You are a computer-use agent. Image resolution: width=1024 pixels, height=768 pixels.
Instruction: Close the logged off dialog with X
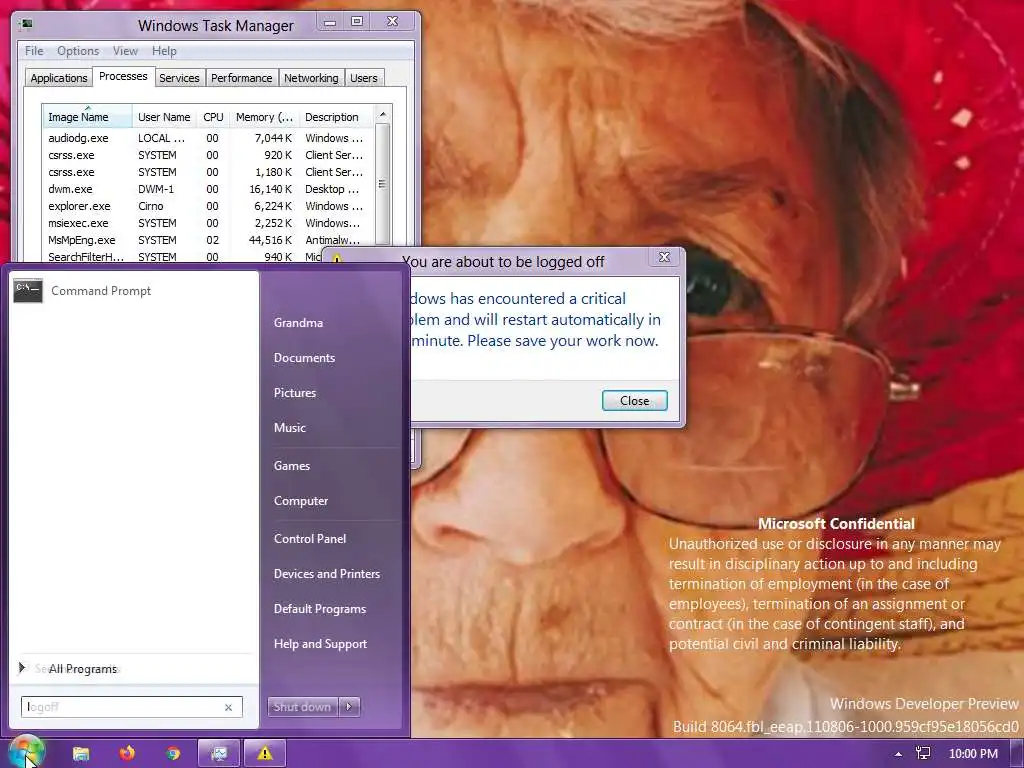point(664,257)
